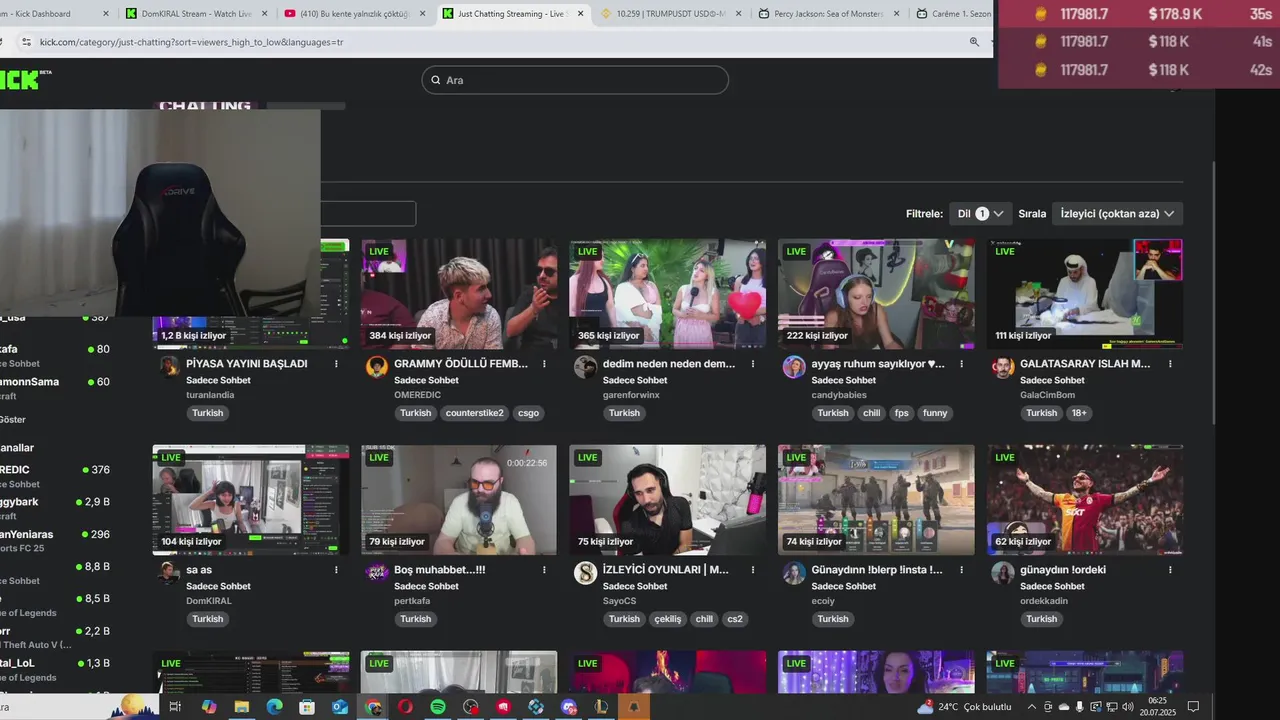
Task: Click weather widget 24°C Çok bulutlu
Action: tap(965, 707)
